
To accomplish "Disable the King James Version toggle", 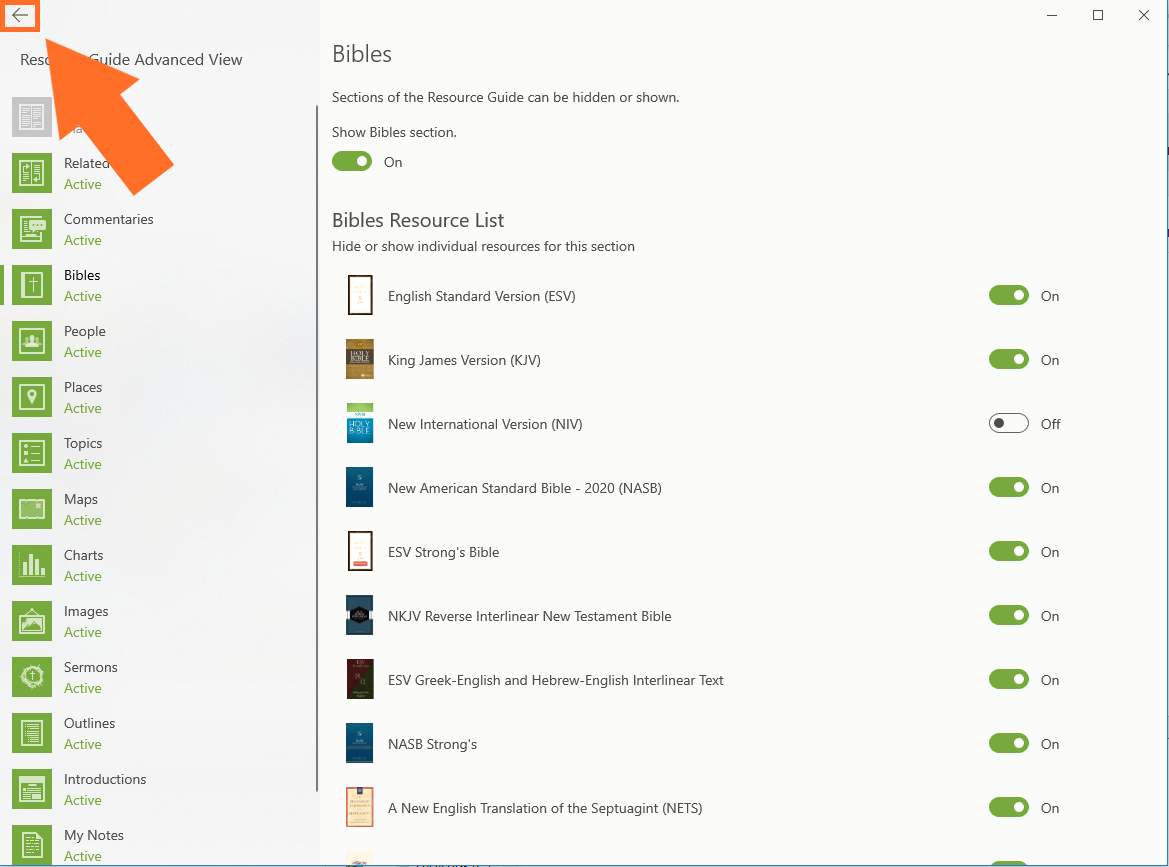I will tap(1008, 360).
